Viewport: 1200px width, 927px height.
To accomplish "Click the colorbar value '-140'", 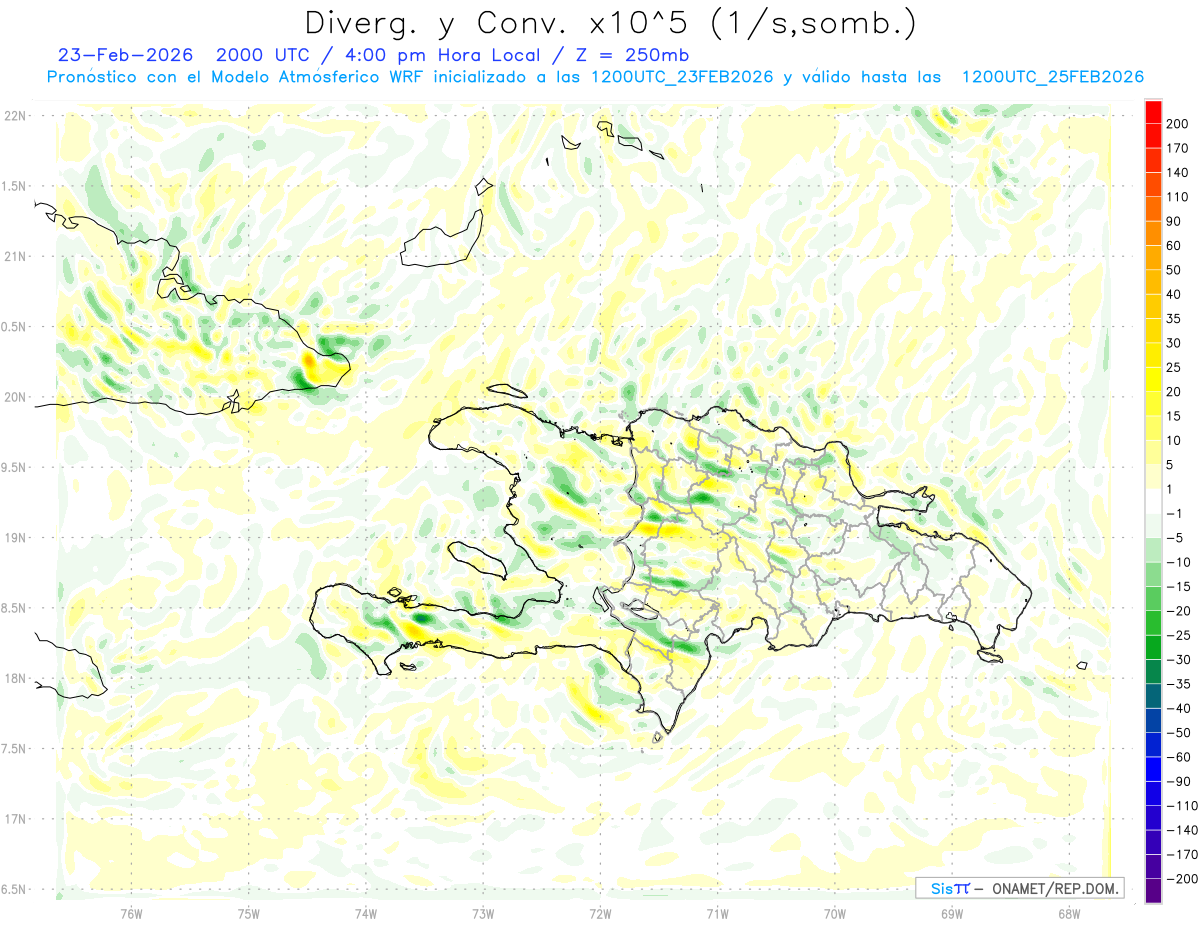I will [1182, 830].
